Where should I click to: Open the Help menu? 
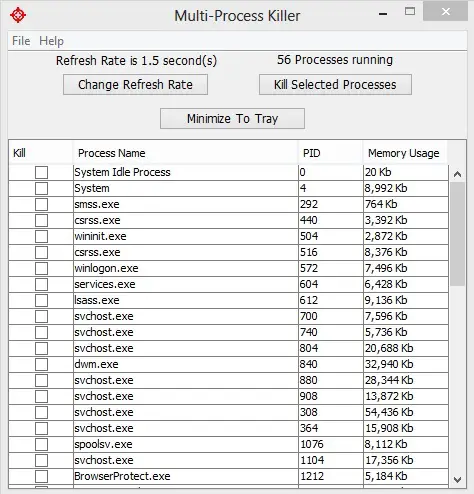[51, 41]
